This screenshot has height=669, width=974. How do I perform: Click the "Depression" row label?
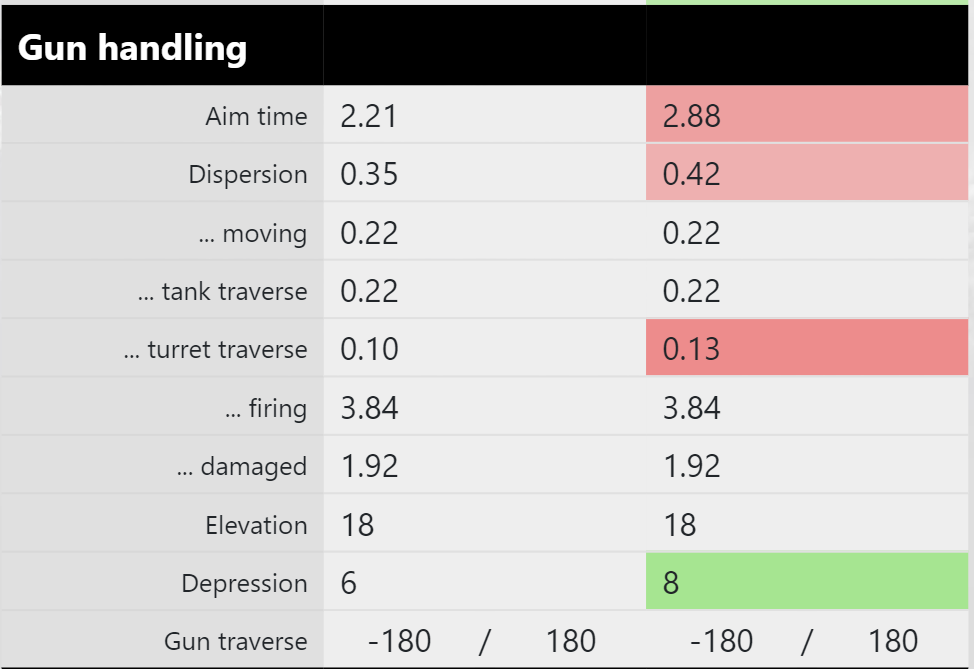244,583
